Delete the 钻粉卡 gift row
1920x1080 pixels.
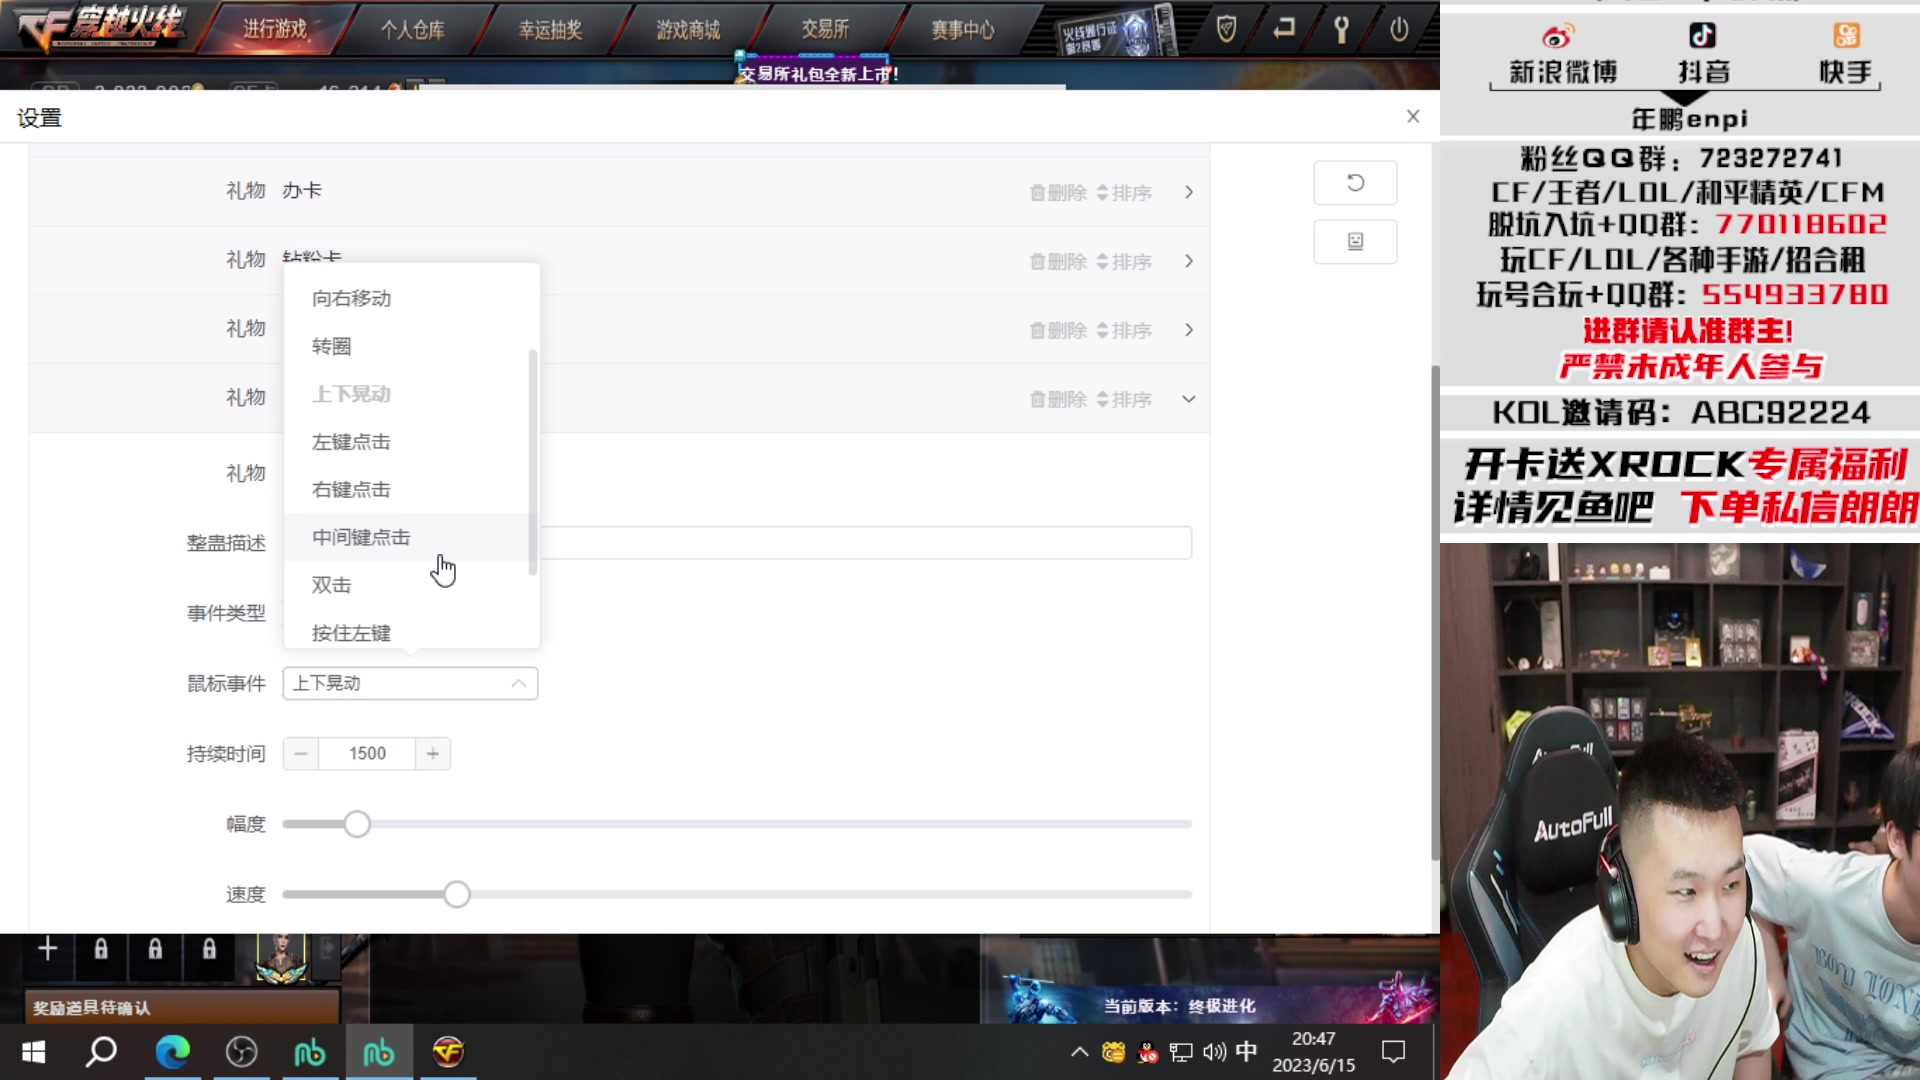1058,262
